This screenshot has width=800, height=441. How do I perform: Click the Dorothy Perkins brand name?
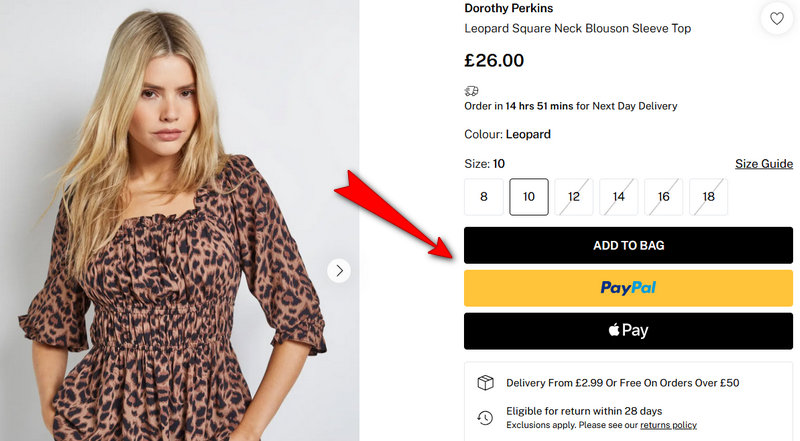click(508, 8)
